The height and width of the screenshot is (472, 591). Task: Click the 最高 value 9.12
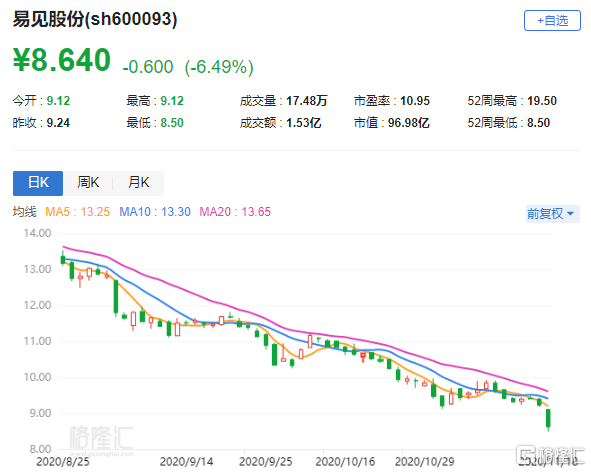tap(172, 101)
